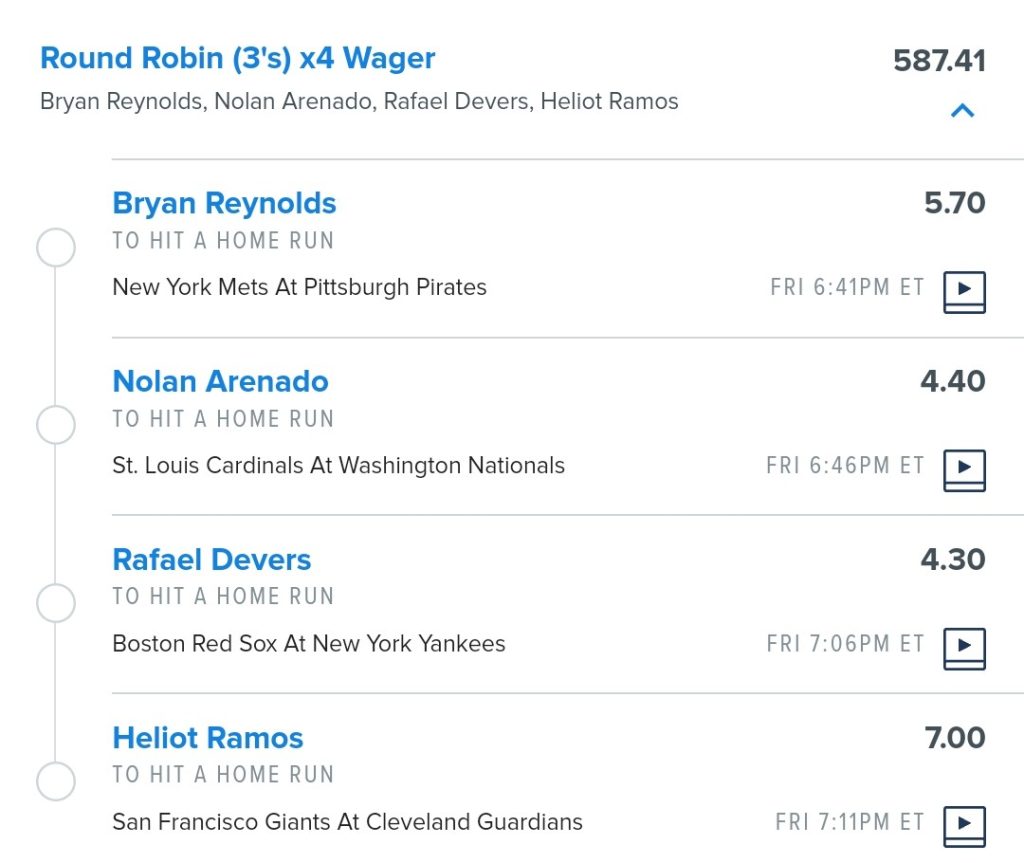Open live stream icon for Cardinals at Nationals
The image size is (1024, 863).
(964, 470)
